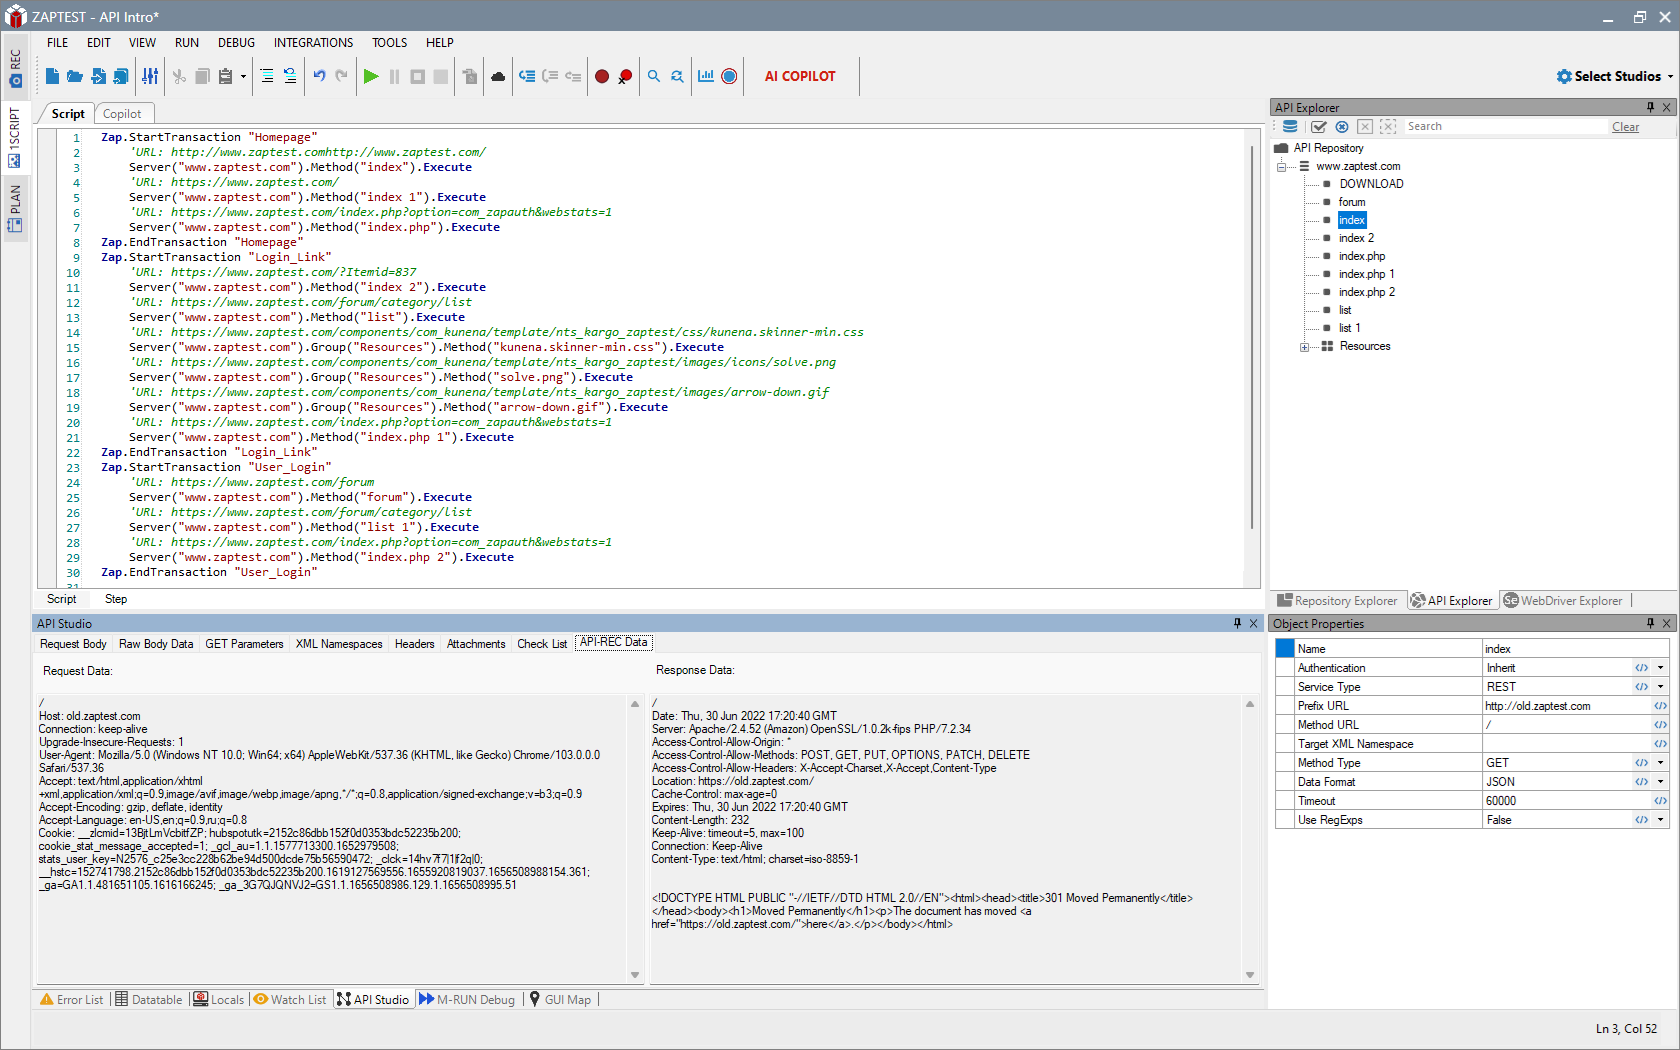Click the toolbar icon right of indent
Screen dimensions: 1680x1050
click(290, 76)
